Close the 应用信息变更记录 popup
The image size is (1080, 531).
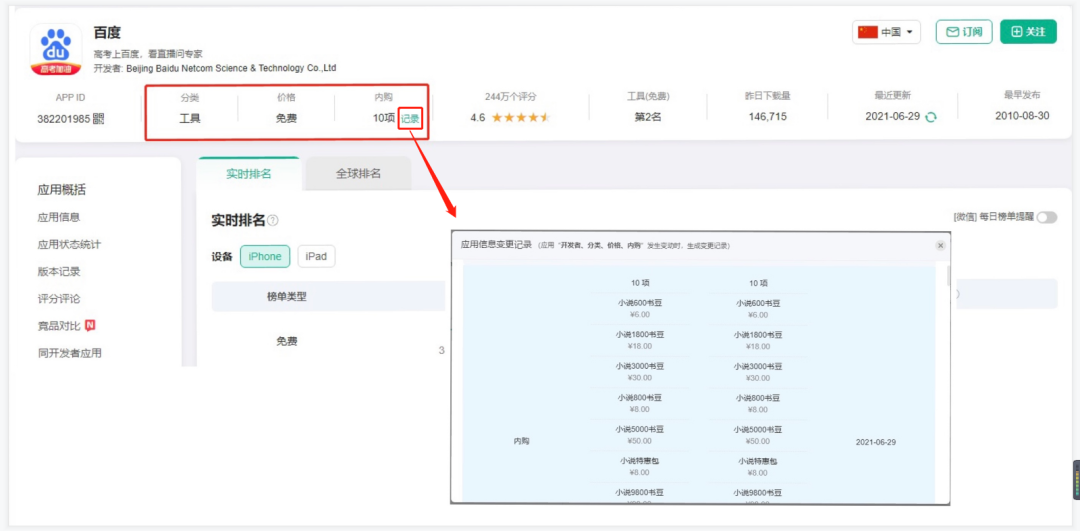(940, 245)
